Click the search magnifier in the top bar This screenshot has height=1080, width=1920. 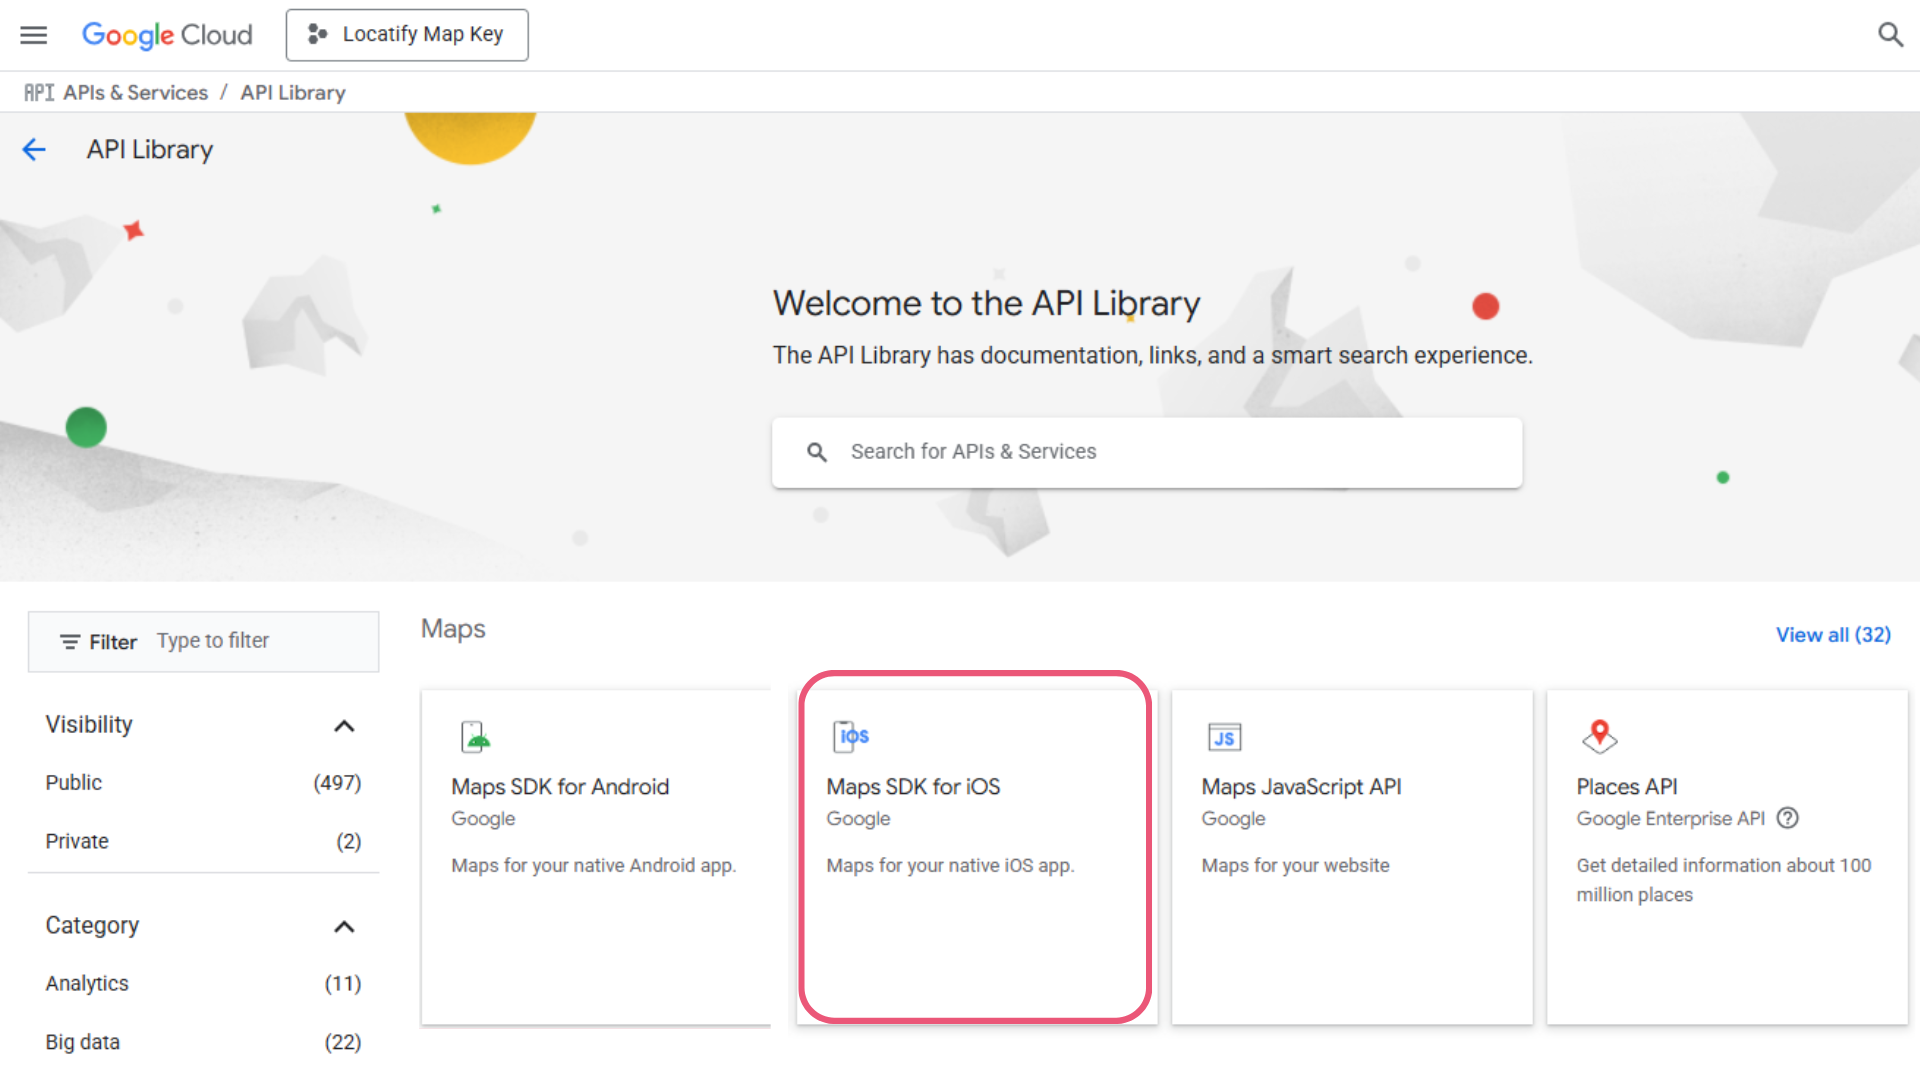coord(1890,35)
